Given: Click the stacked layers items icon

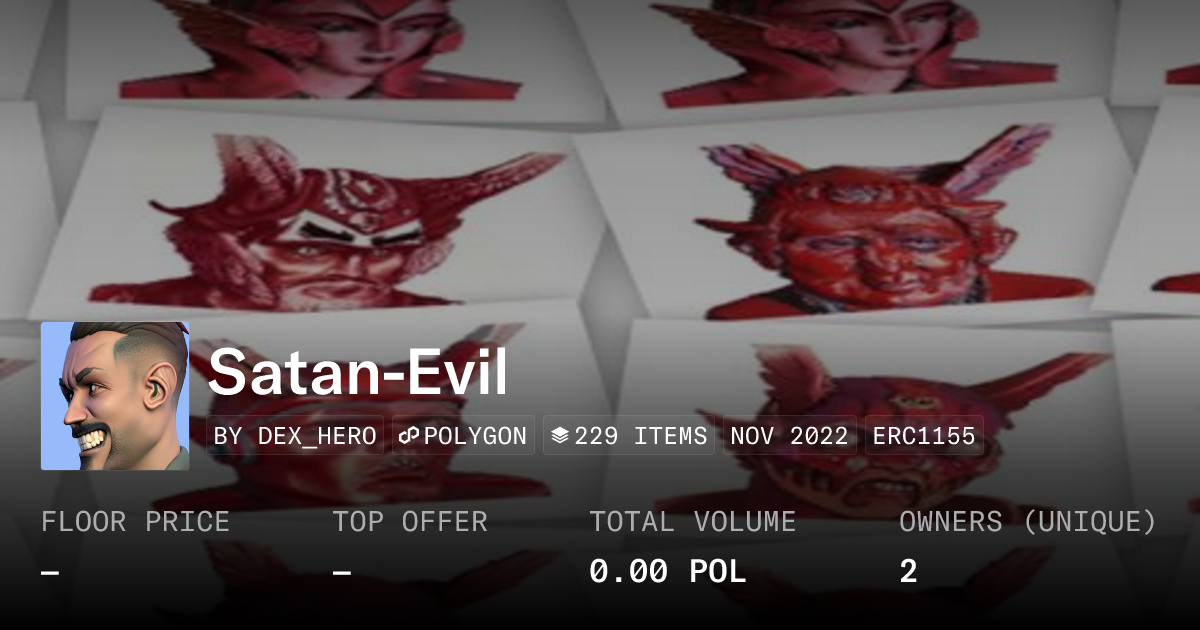Looking at the screenshot, I should coord(560,436).
